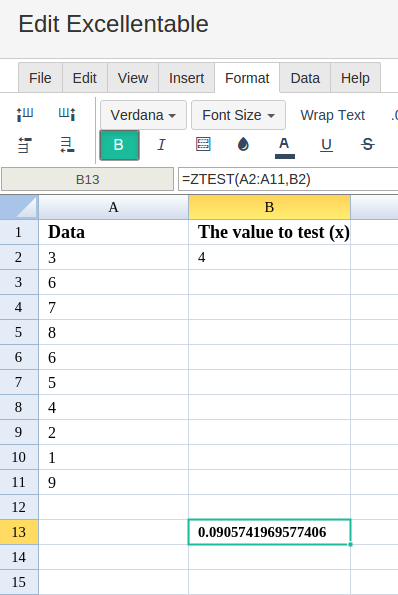
Task: Switch to the Insert tab
Action: (x=186, y=78)
